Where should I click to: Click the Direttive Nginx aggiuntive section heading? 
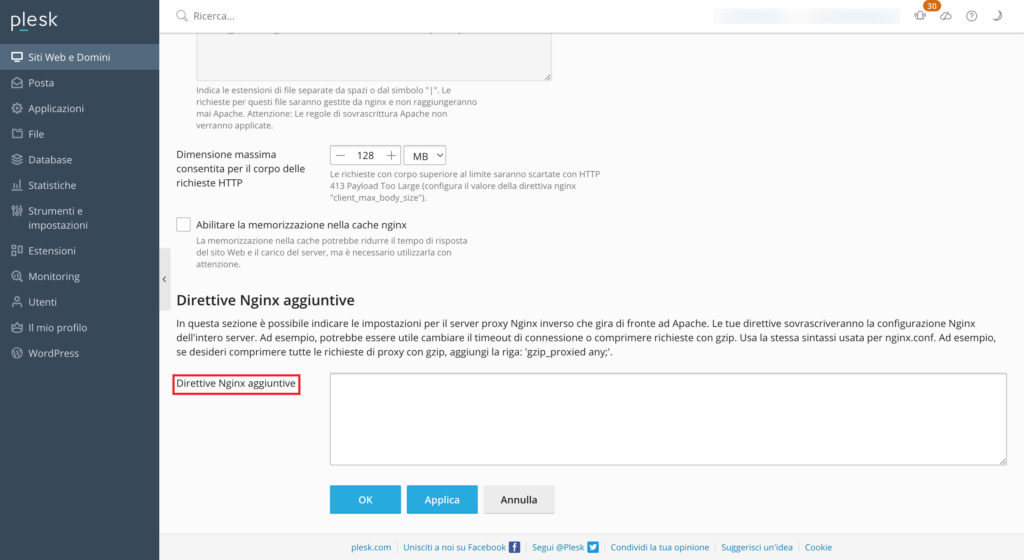tap(265, 300)
